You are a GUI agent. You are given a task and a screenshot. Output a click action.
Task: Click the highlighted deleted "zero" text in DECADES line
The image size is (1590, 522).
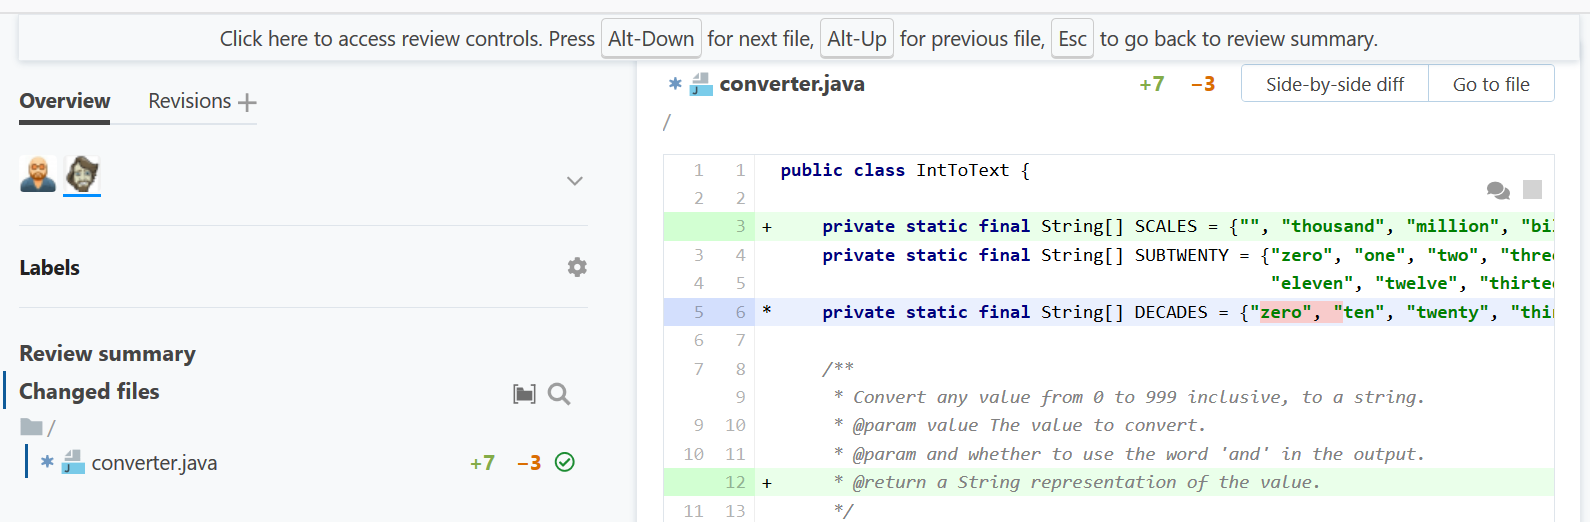pyautogui.click(x=1281, y=312)
